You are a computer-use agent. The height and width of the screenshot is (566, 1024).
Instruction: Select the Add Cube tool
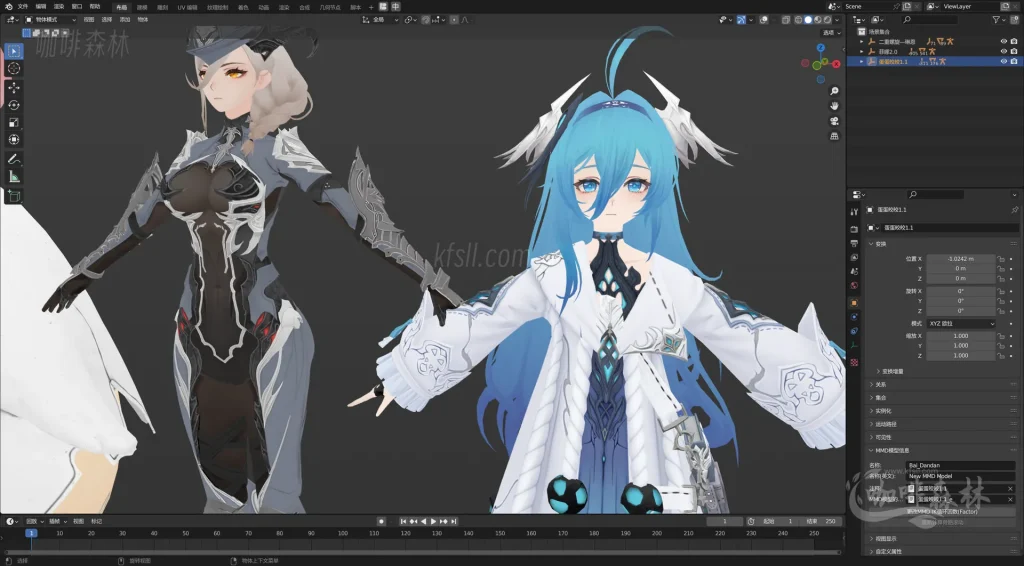pos(14,196)
